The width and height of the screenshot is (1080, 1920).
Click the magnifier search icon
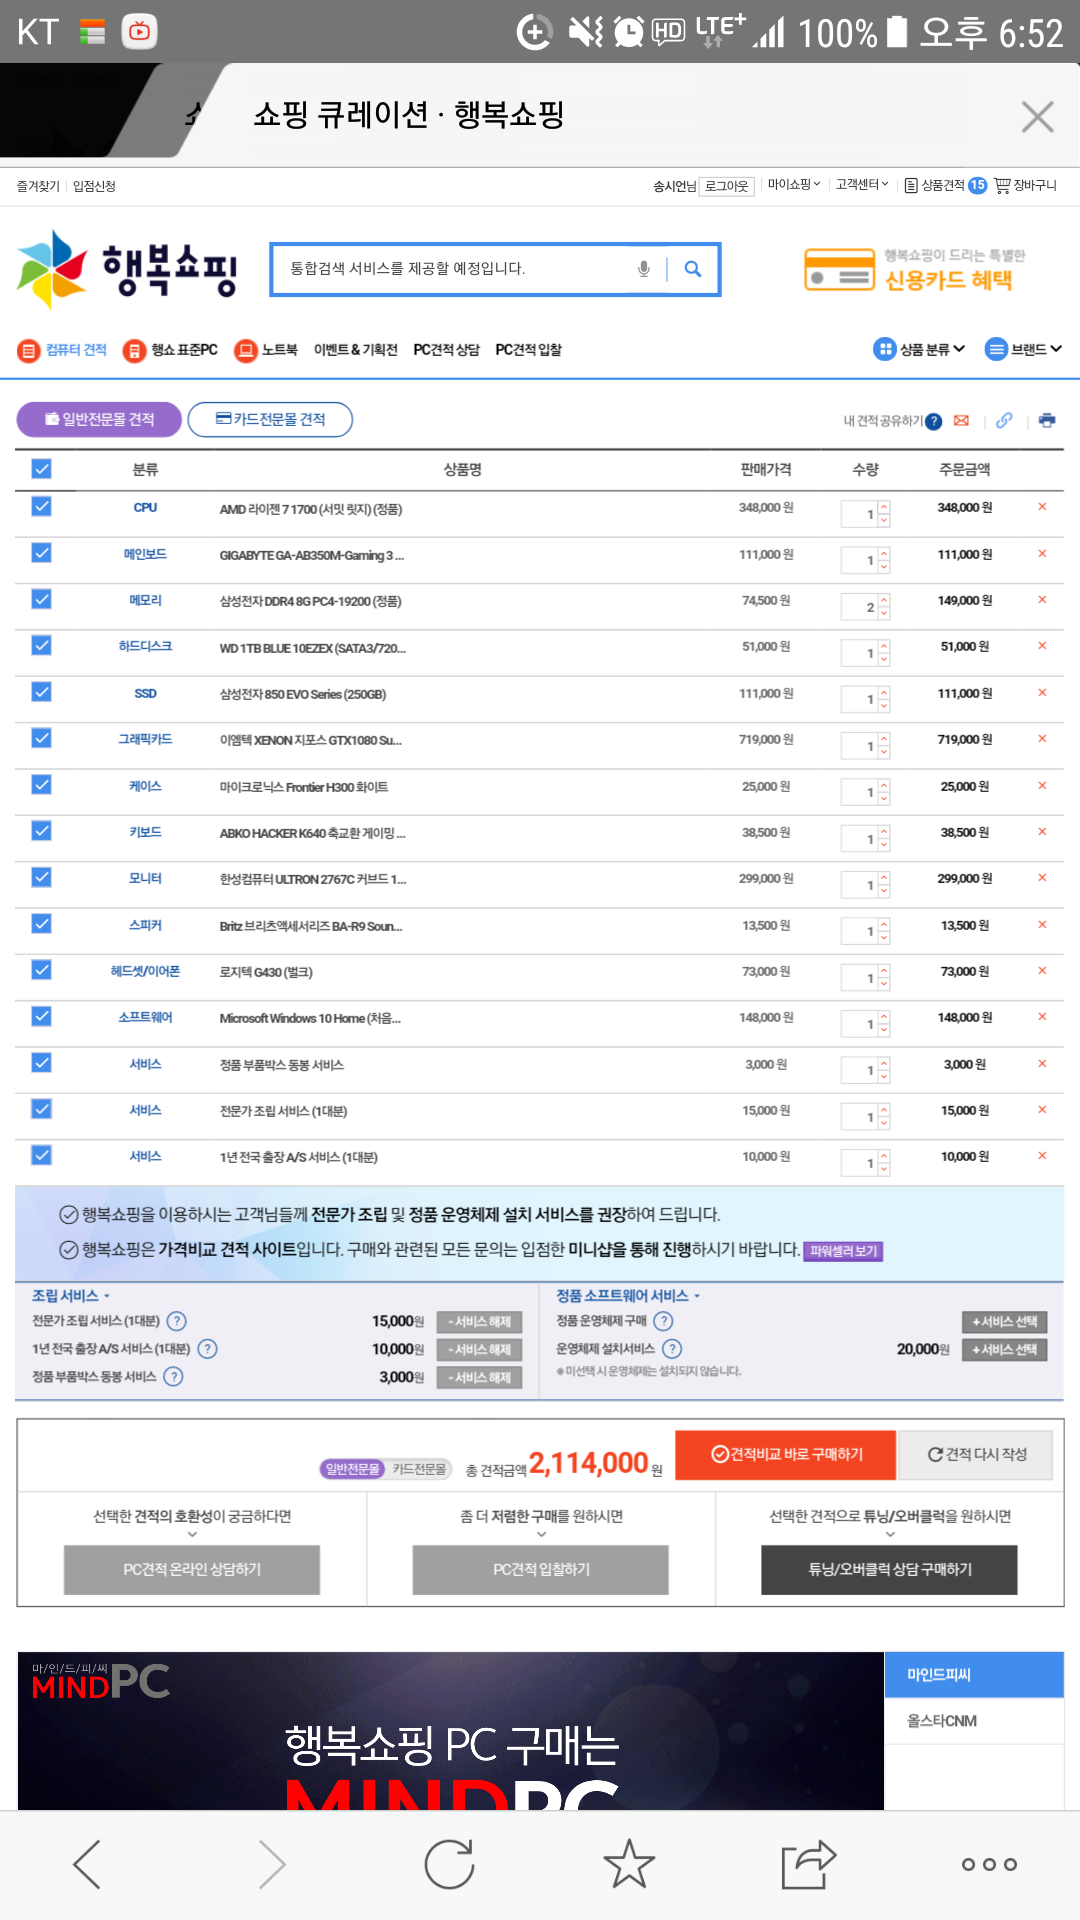[693, 269]
